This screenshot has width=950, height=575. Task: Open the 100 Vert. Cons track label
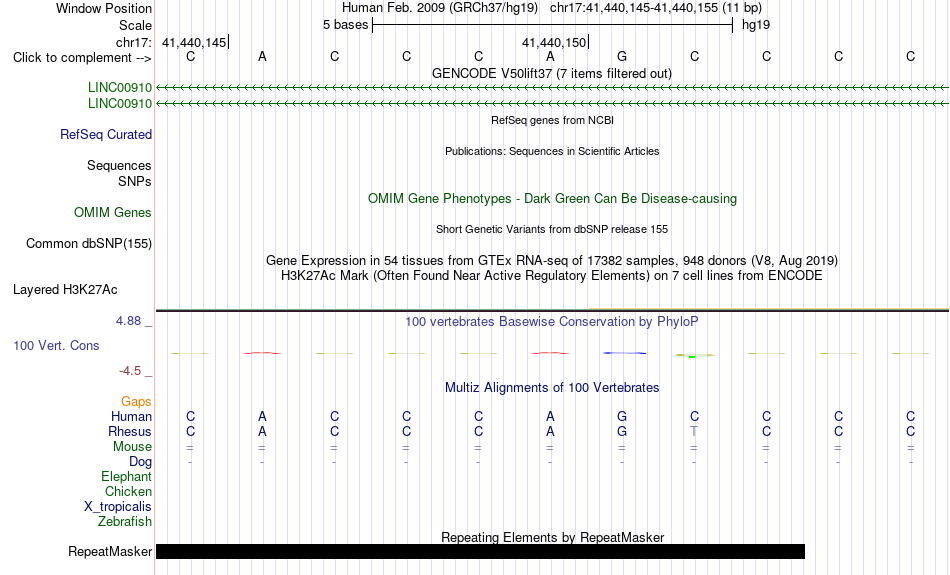[56, 345]
